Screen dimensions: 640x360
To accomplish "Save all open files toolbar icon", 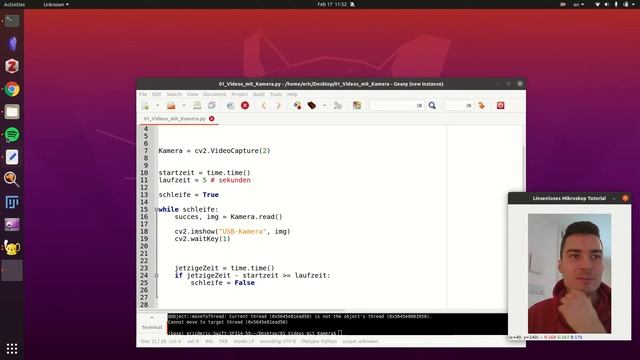I will (x=211, y=106).
